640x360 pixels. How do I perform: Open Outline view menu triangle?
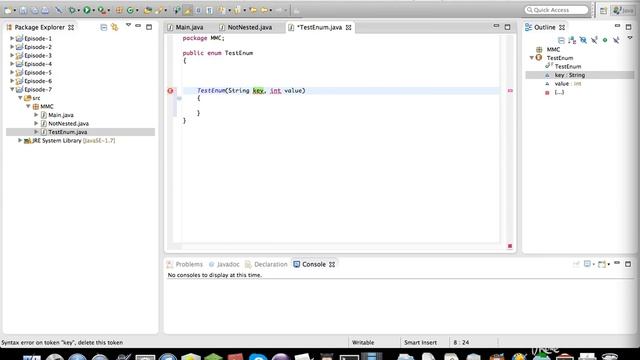[630, 38]
